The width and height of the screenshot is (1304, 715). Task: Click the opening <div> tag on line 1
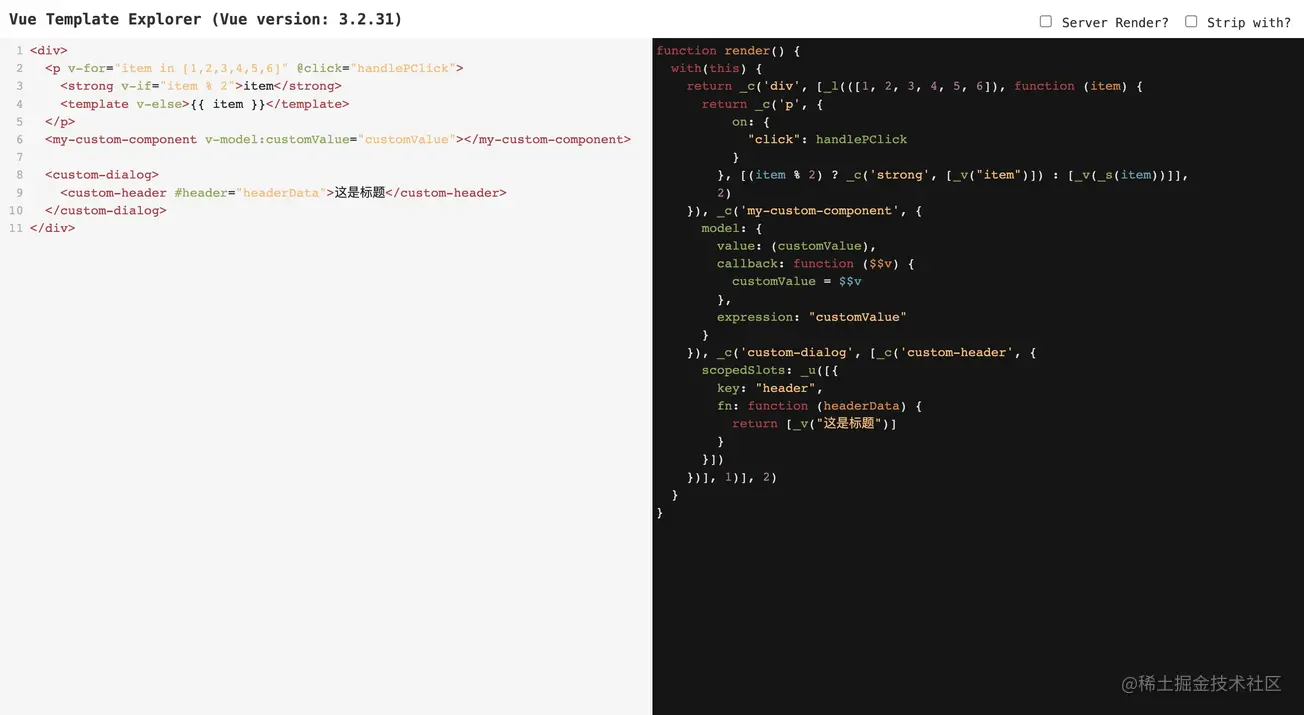(x=49, y=50)
